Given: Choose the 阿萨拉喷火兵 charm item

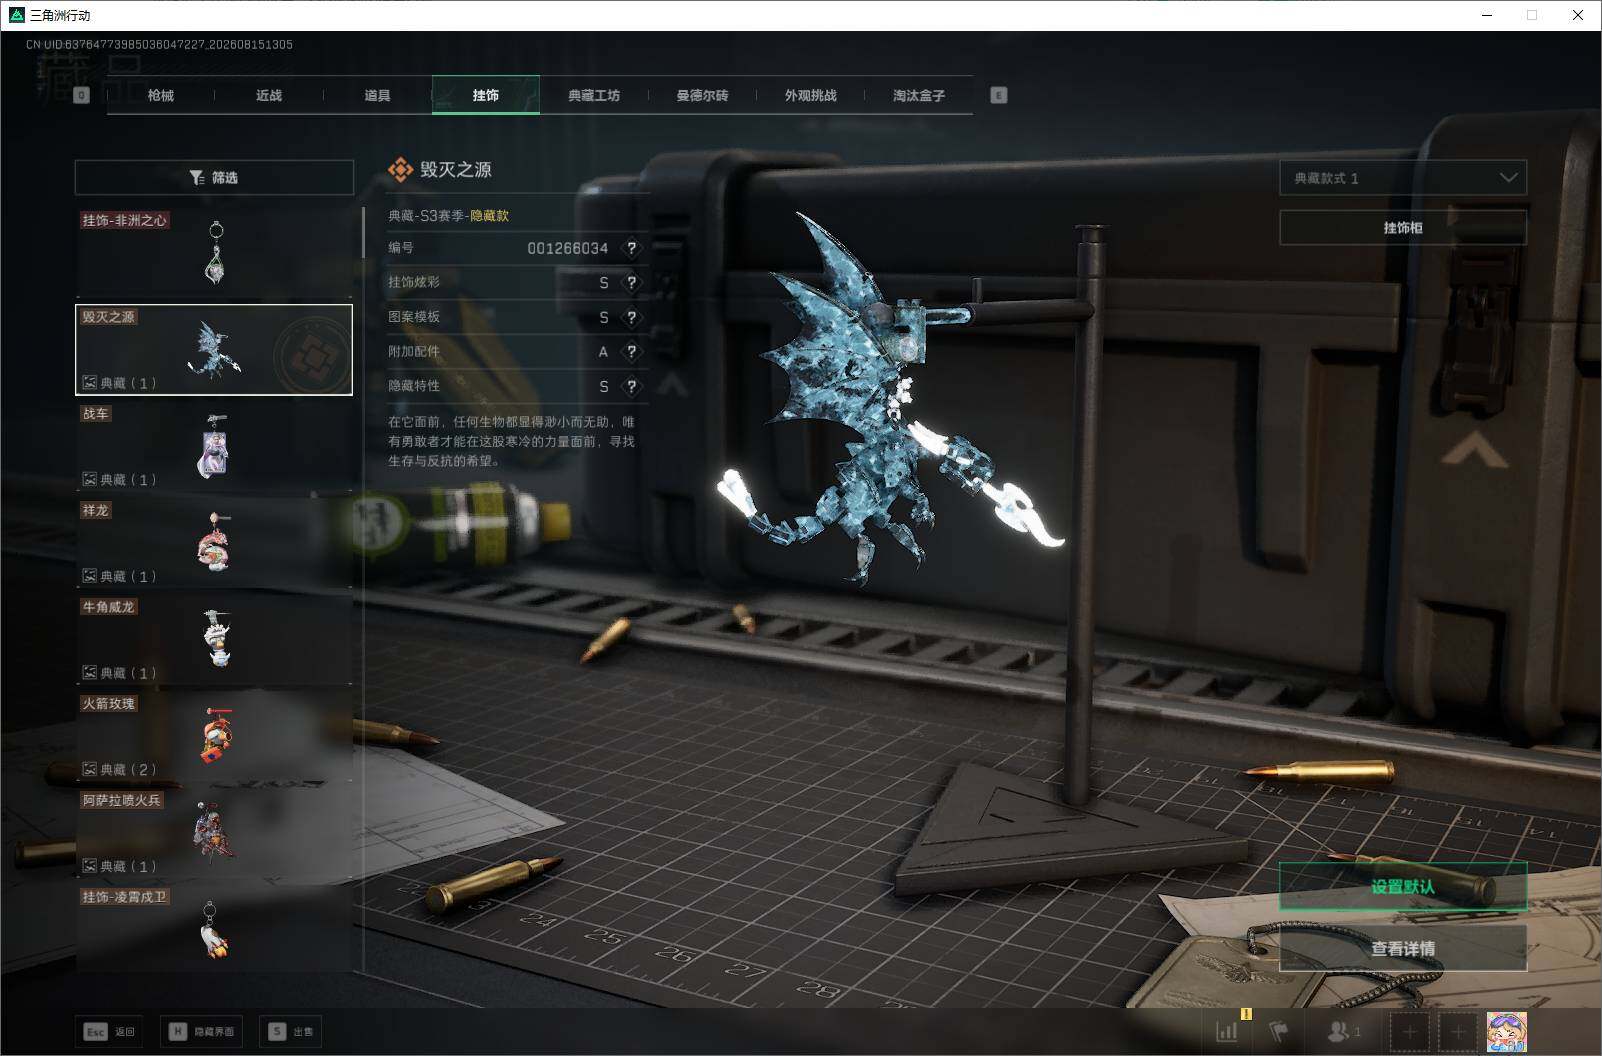Looking at the screenshot, I should pyautogui.click(x=214, y=833).
